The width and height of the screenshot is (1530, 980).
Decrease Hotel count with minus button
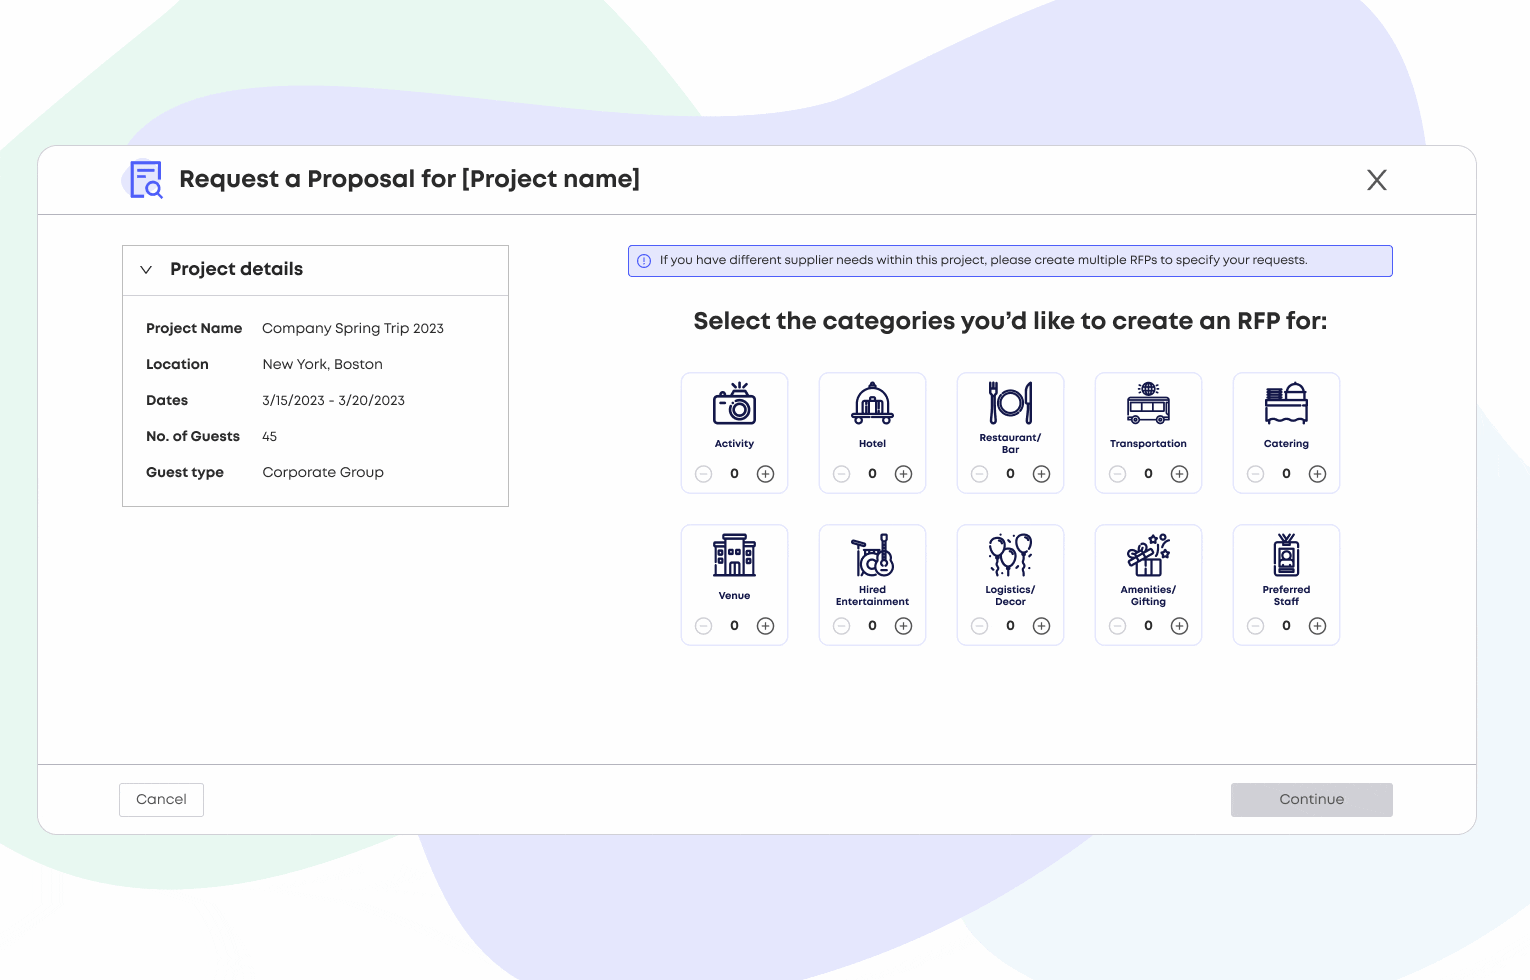click(x=841, y=474)
